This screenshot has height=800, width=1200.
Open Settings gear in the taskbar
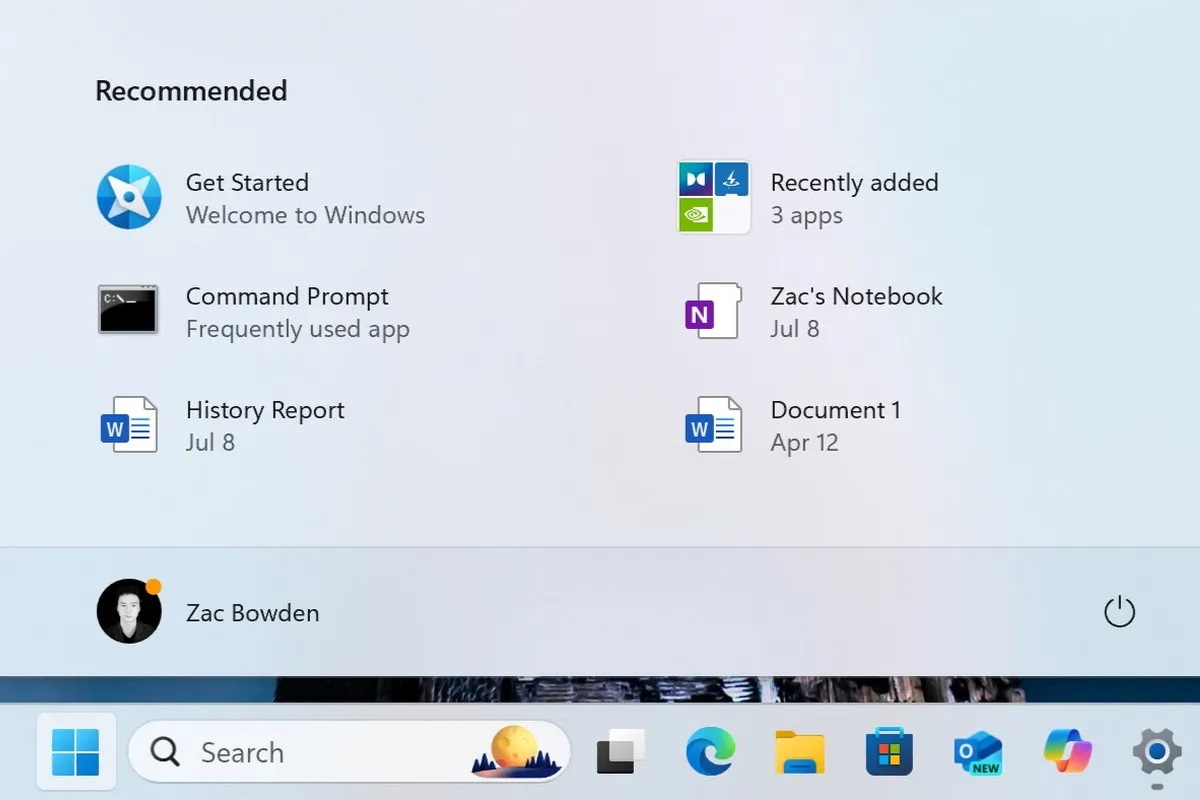(1157, 752)
